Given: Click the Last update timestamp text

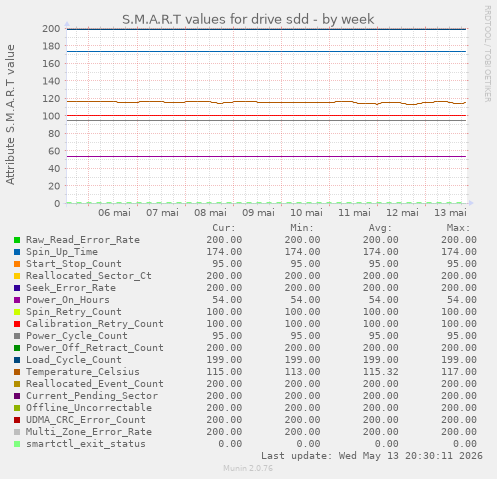Looking at the screenshot, I should tap(372, 456).
